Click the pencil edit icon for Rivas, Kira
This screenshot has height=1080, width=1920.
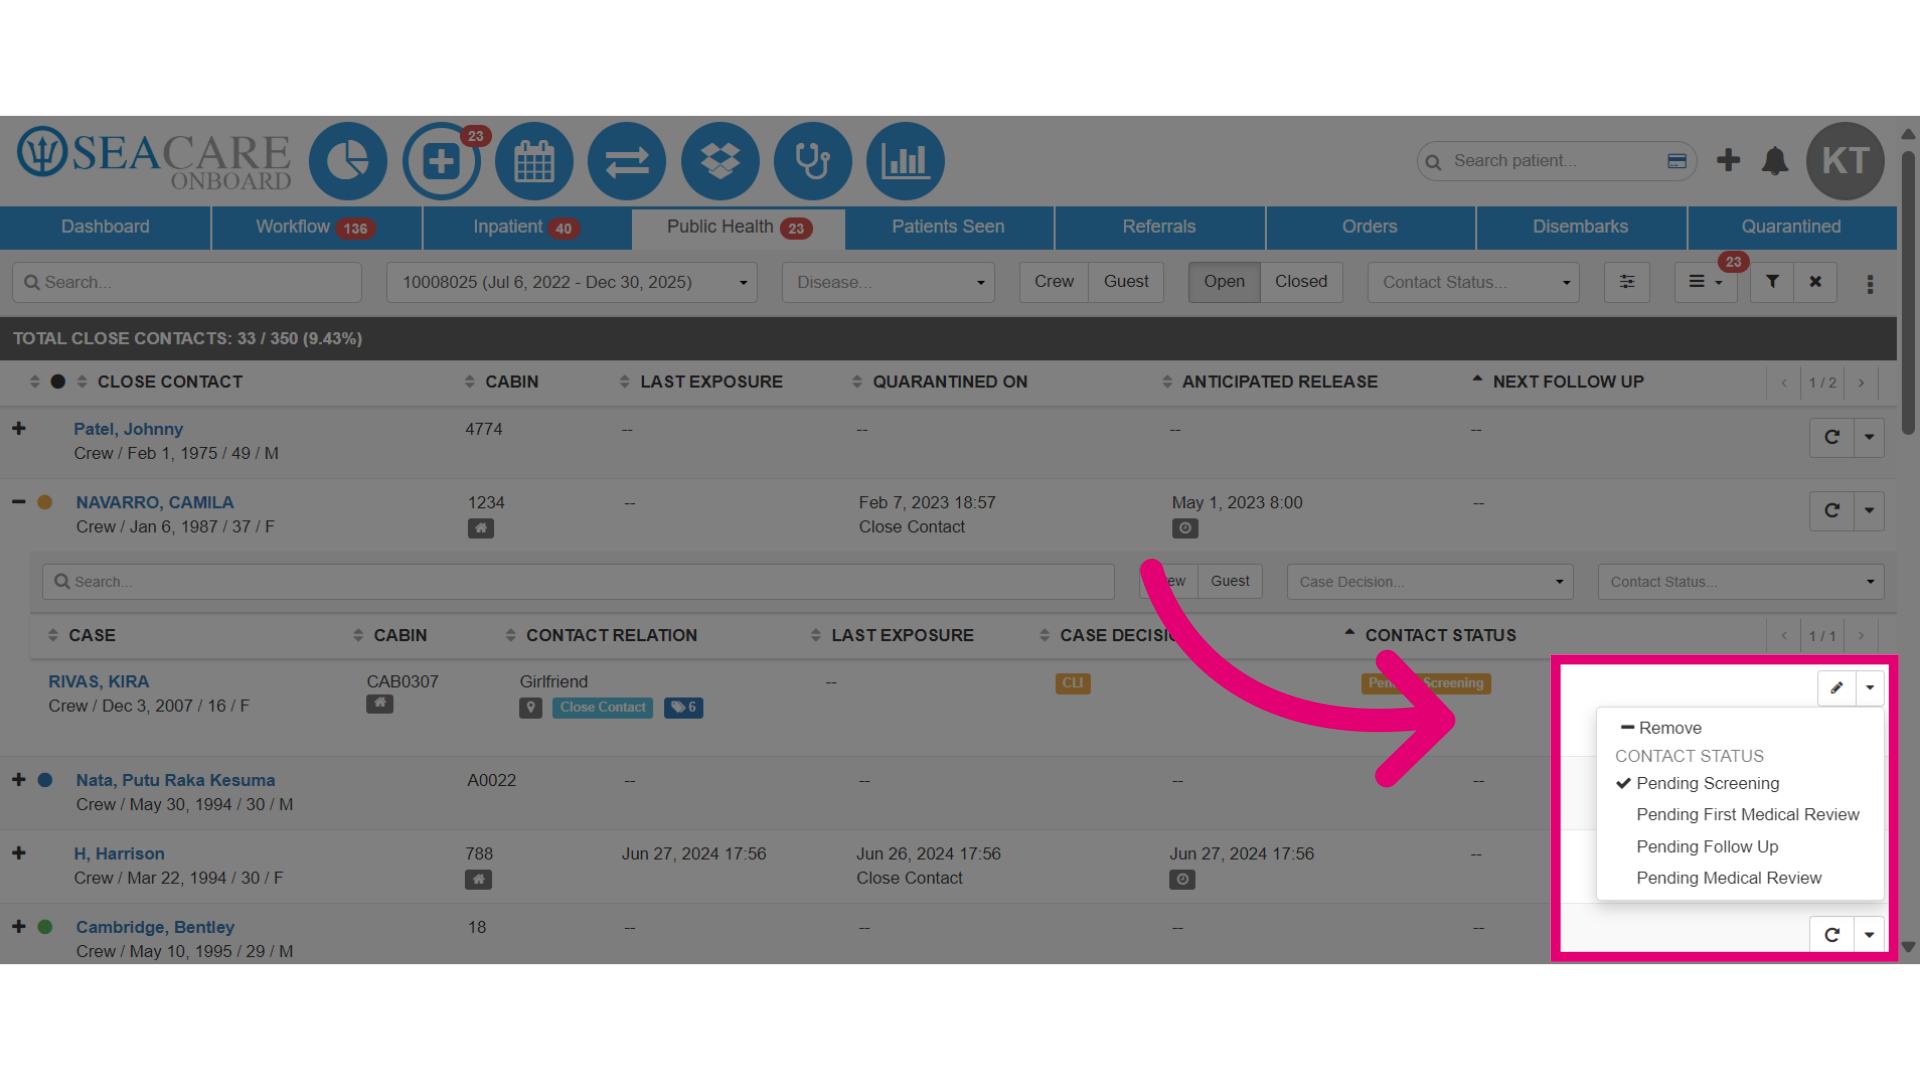click(1836, 688)
